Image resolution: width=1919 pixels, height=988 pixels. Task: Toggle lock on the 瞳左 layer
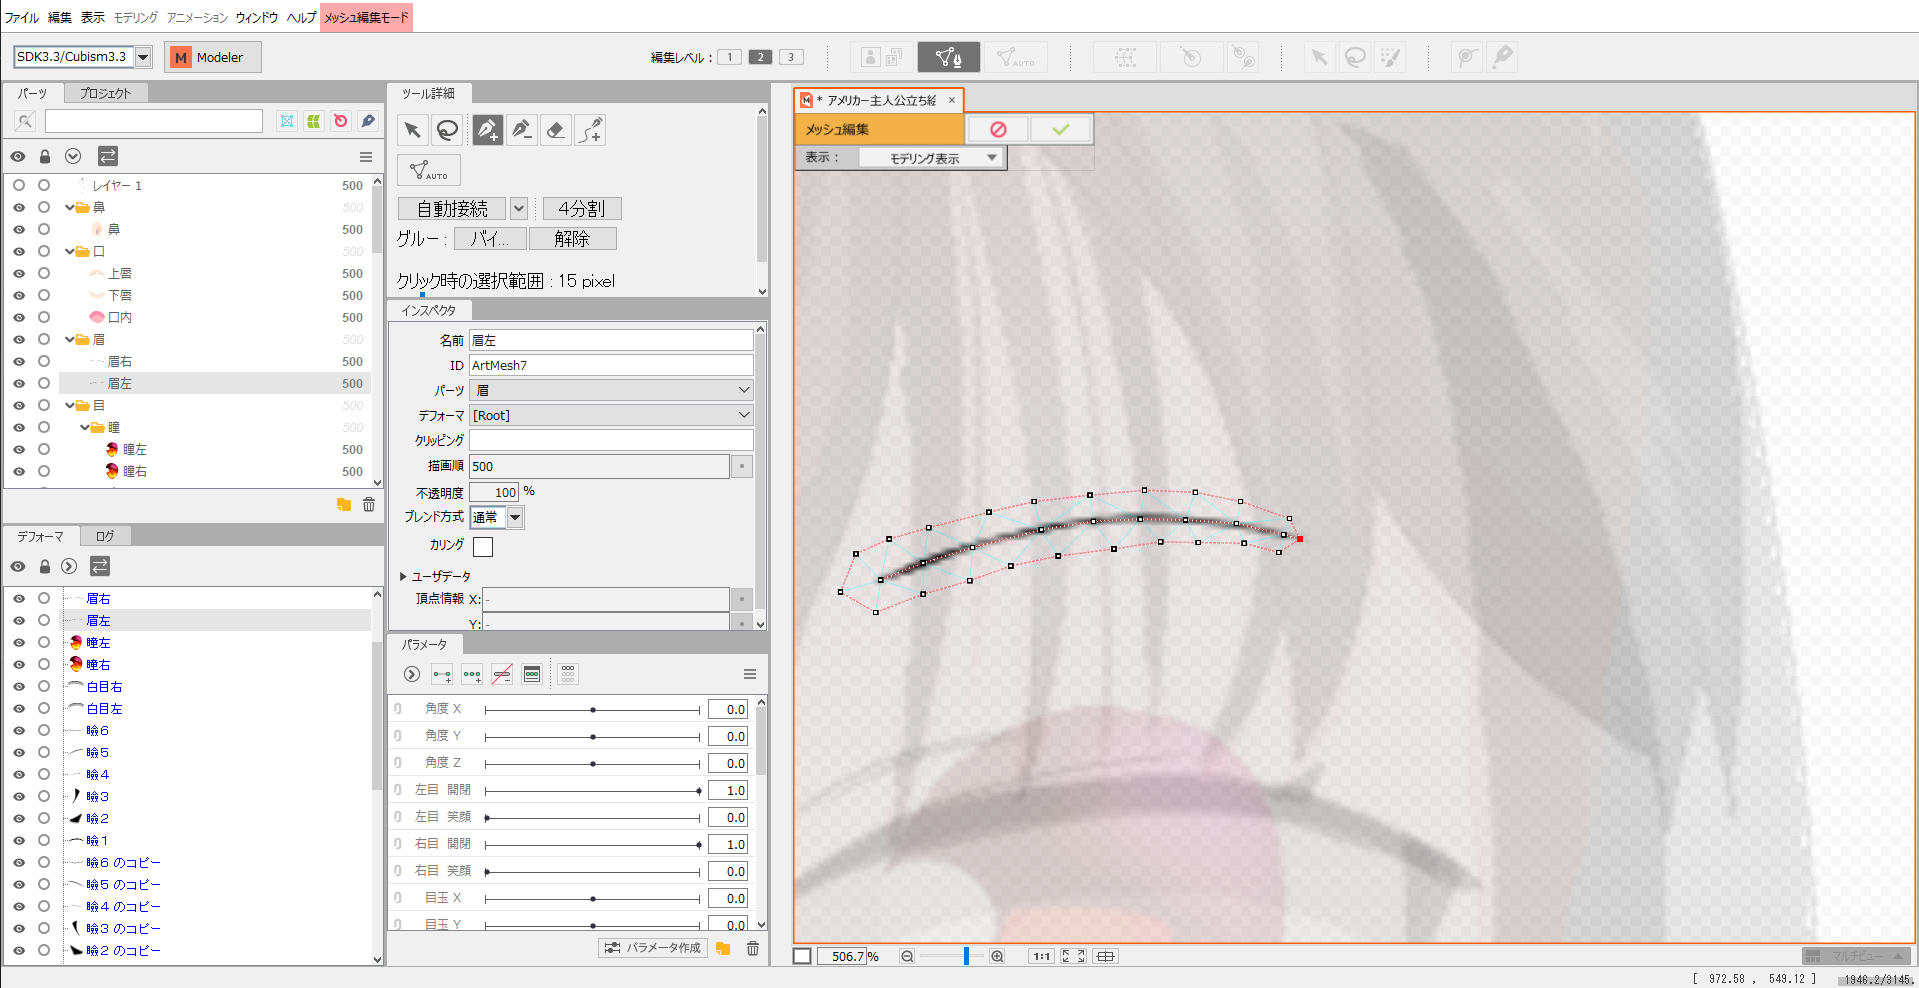click(44, 449)
